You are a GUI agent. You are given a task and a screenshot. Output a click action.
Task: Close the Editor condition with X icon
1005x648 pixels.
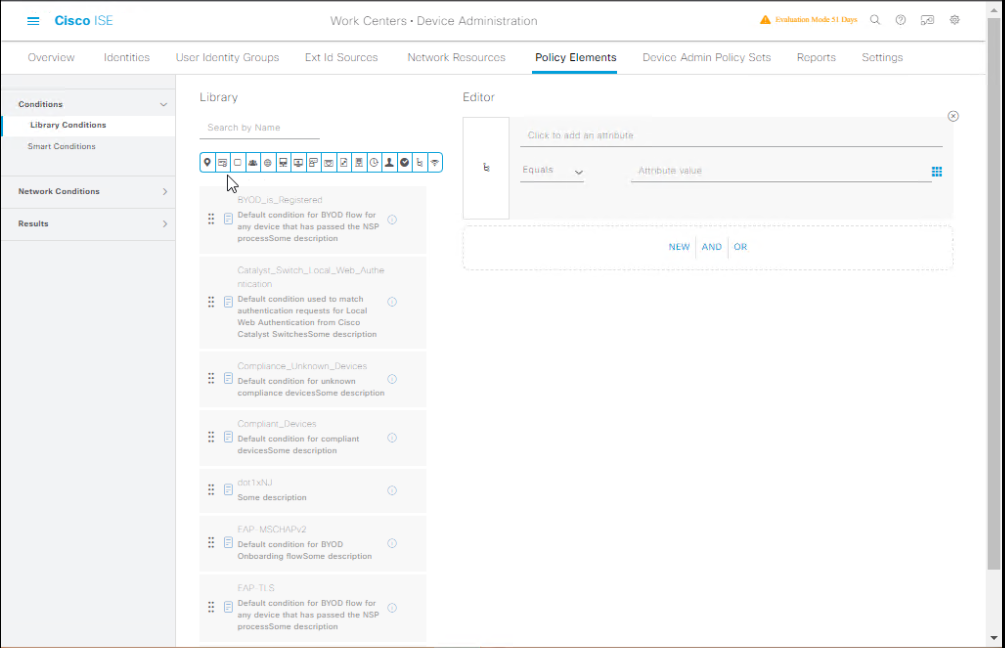click(953, 116)
